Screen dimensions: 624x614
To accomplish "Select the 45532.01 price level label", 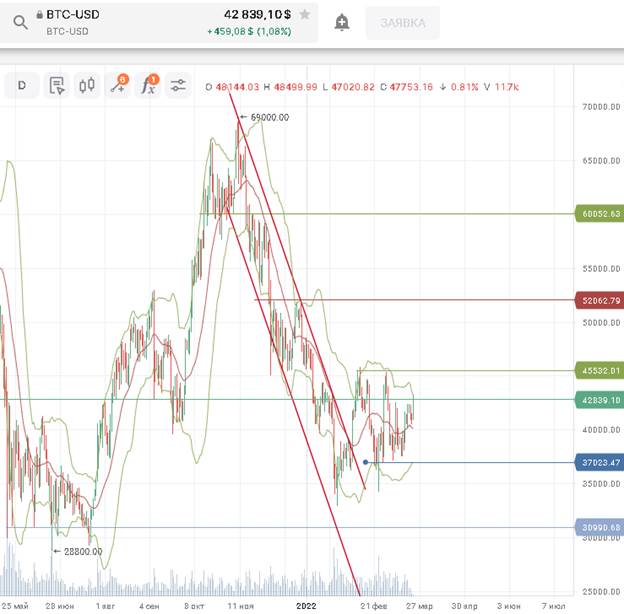I will 600,370.
